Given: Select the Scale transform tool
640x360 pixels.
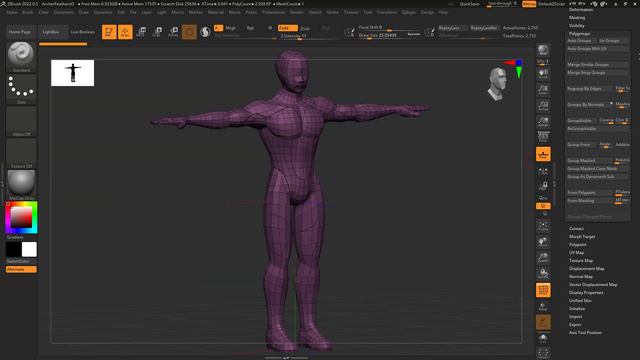Looking at the screenshot, I should point(157,32).
